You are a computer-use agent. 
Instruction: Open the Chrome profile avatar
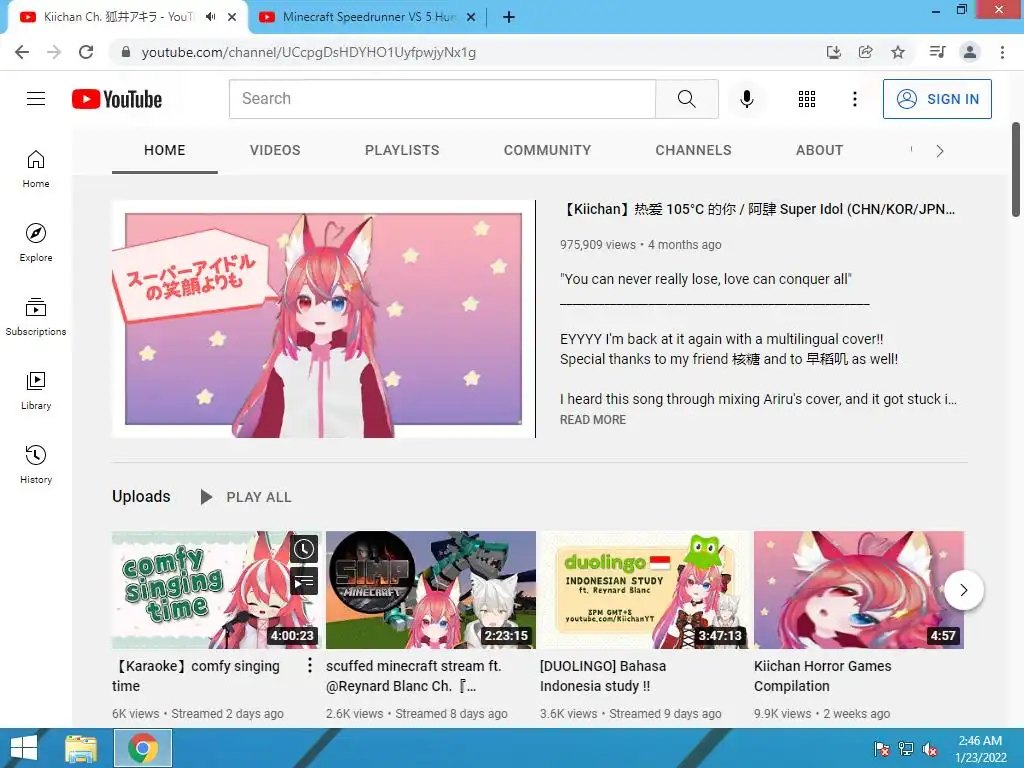[970, 52]
